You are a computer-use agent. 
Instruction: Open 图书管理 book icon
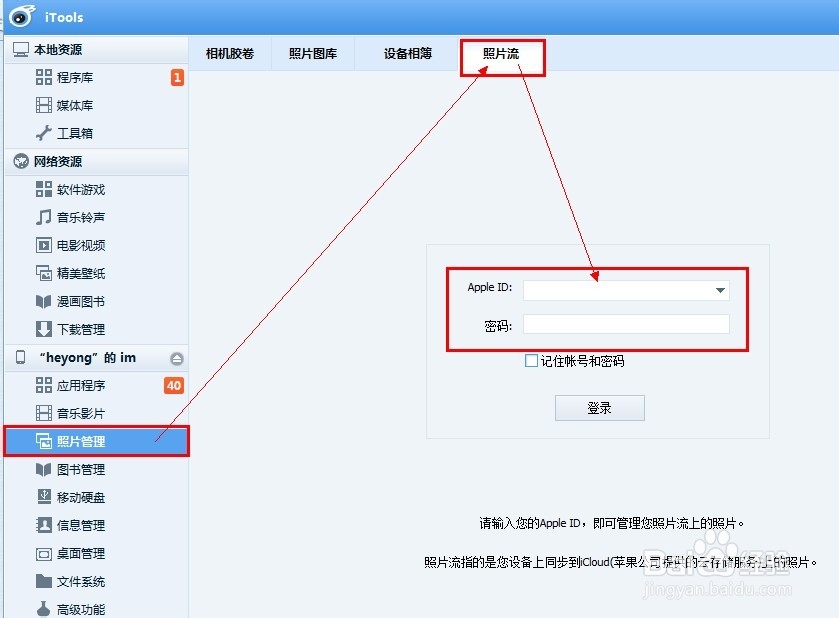click(43, 469)
